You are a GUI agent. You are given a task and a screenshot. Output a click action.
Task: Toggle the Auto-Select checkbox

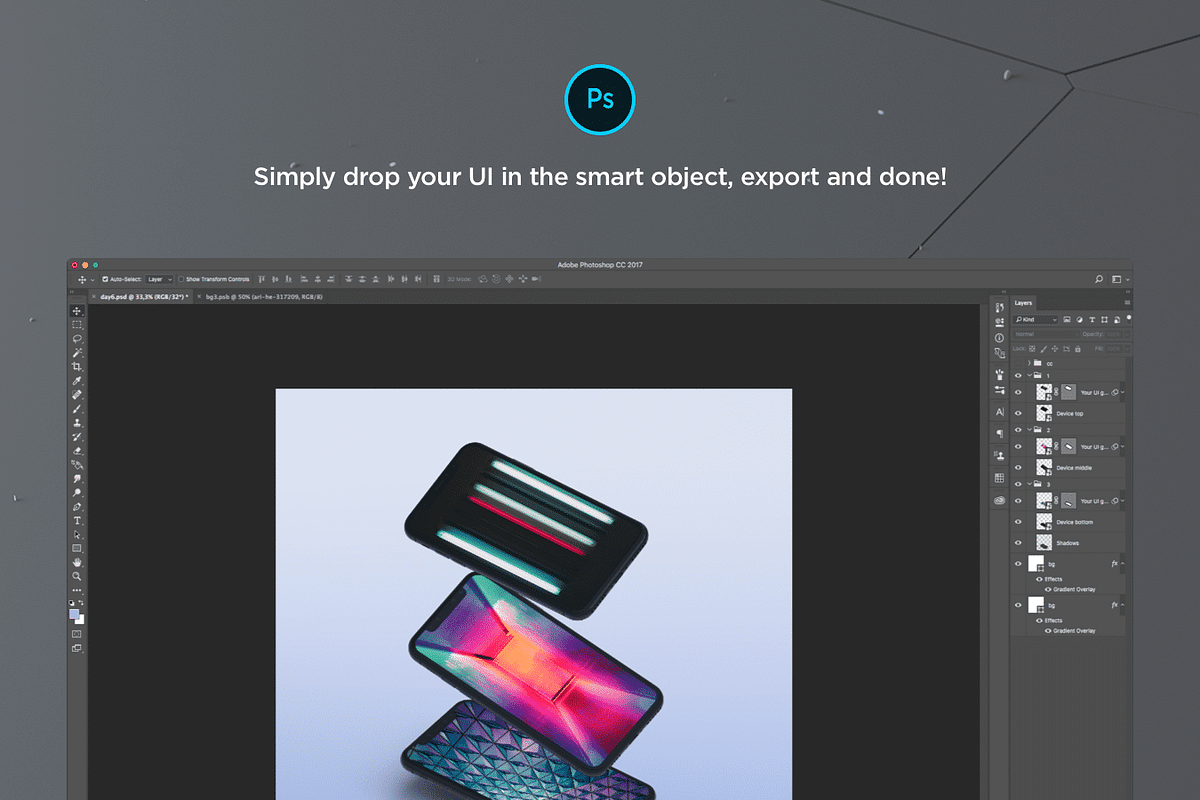click(106, 279)
